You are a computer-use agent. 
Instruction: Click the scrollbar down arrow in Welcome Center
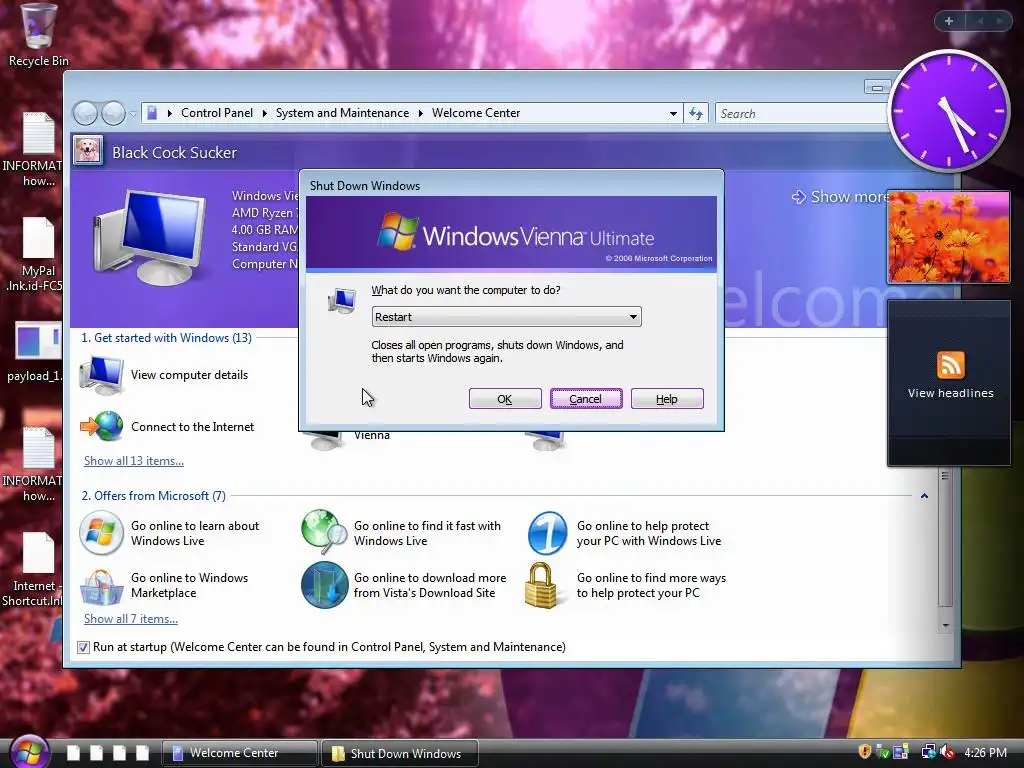point(946,626)
